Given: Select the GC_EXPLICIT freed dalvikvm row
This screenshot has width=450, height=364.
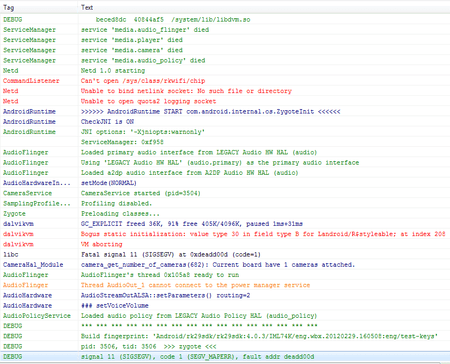Looking at the screenshot, I should click(x=225, y=224).
